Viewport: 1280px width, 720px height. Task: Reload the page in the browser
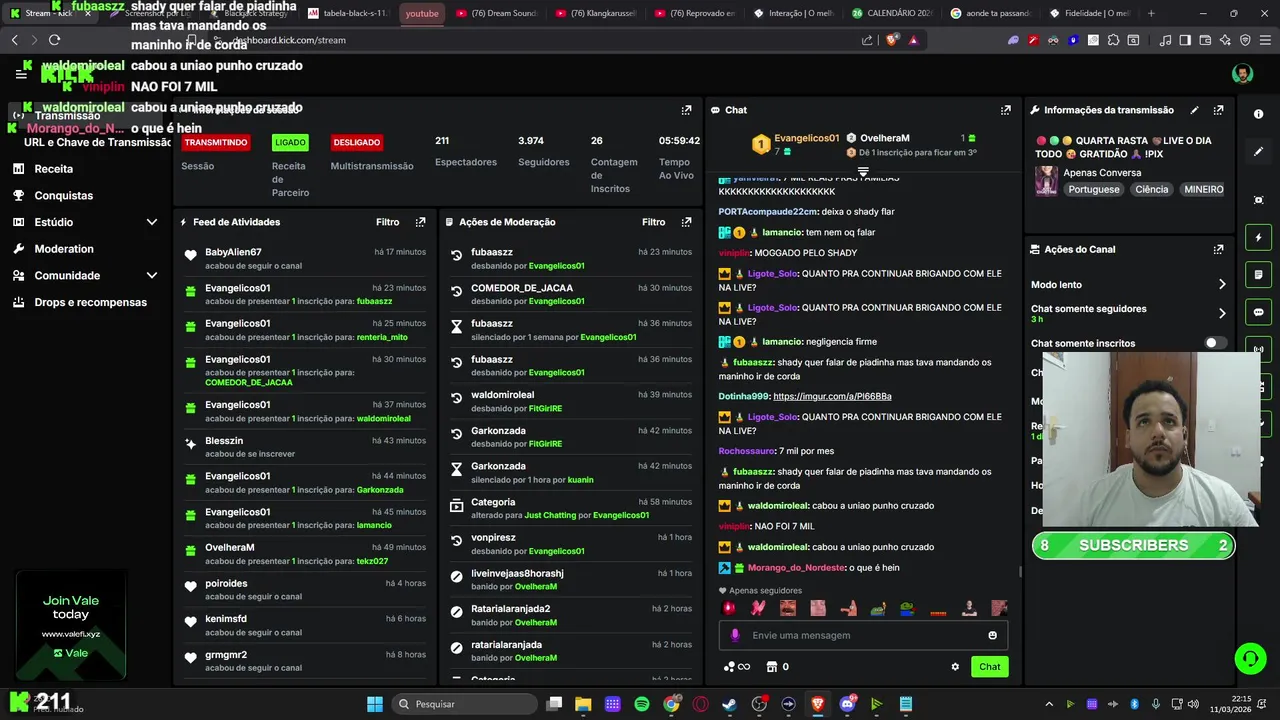[54, 40]
